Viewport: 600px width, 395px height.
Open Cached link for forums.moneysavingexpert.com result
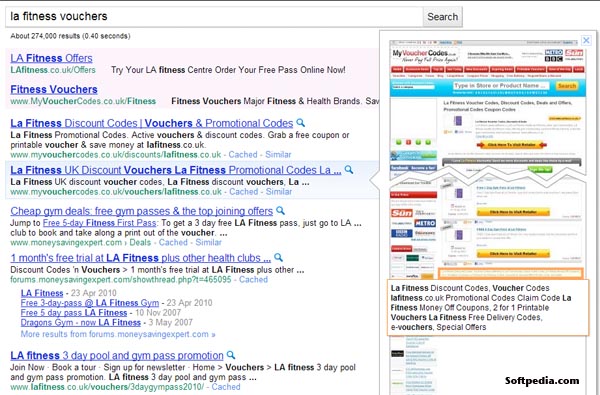[x=253, y=279]
